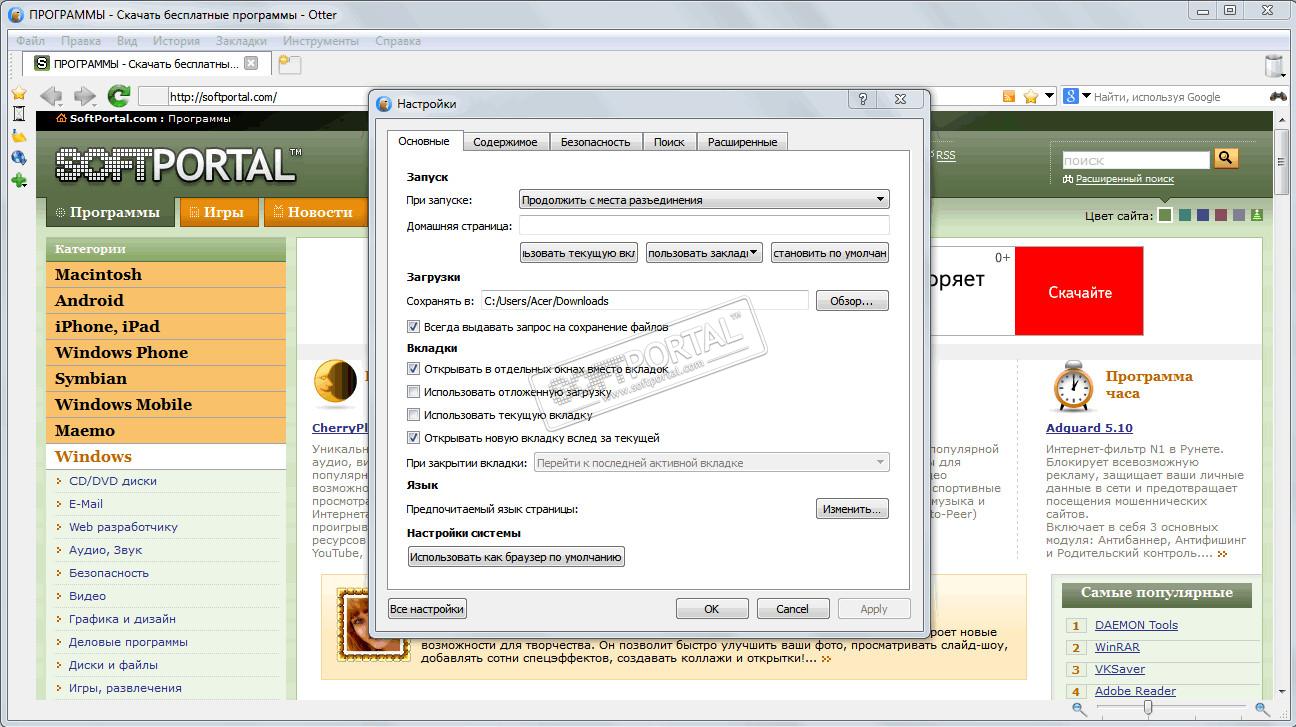The height and width of the screenshot is (727, 1296).
Task: Reload the page with the green refresh icon
Action: click(119, 96)
